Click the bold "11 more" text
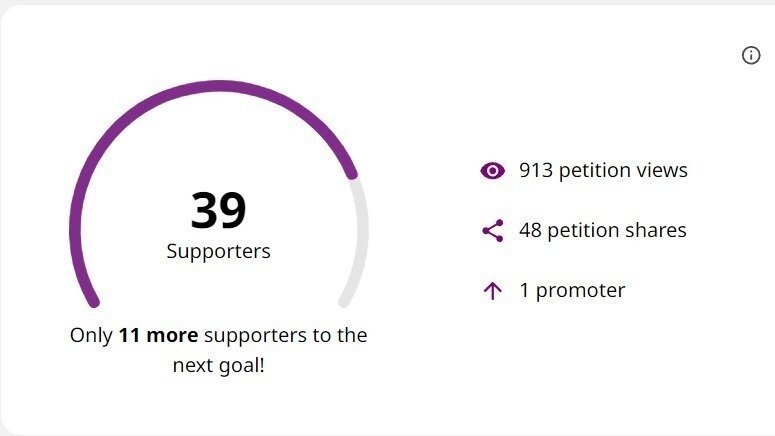The image size is (775, 436). click(158, 335)
